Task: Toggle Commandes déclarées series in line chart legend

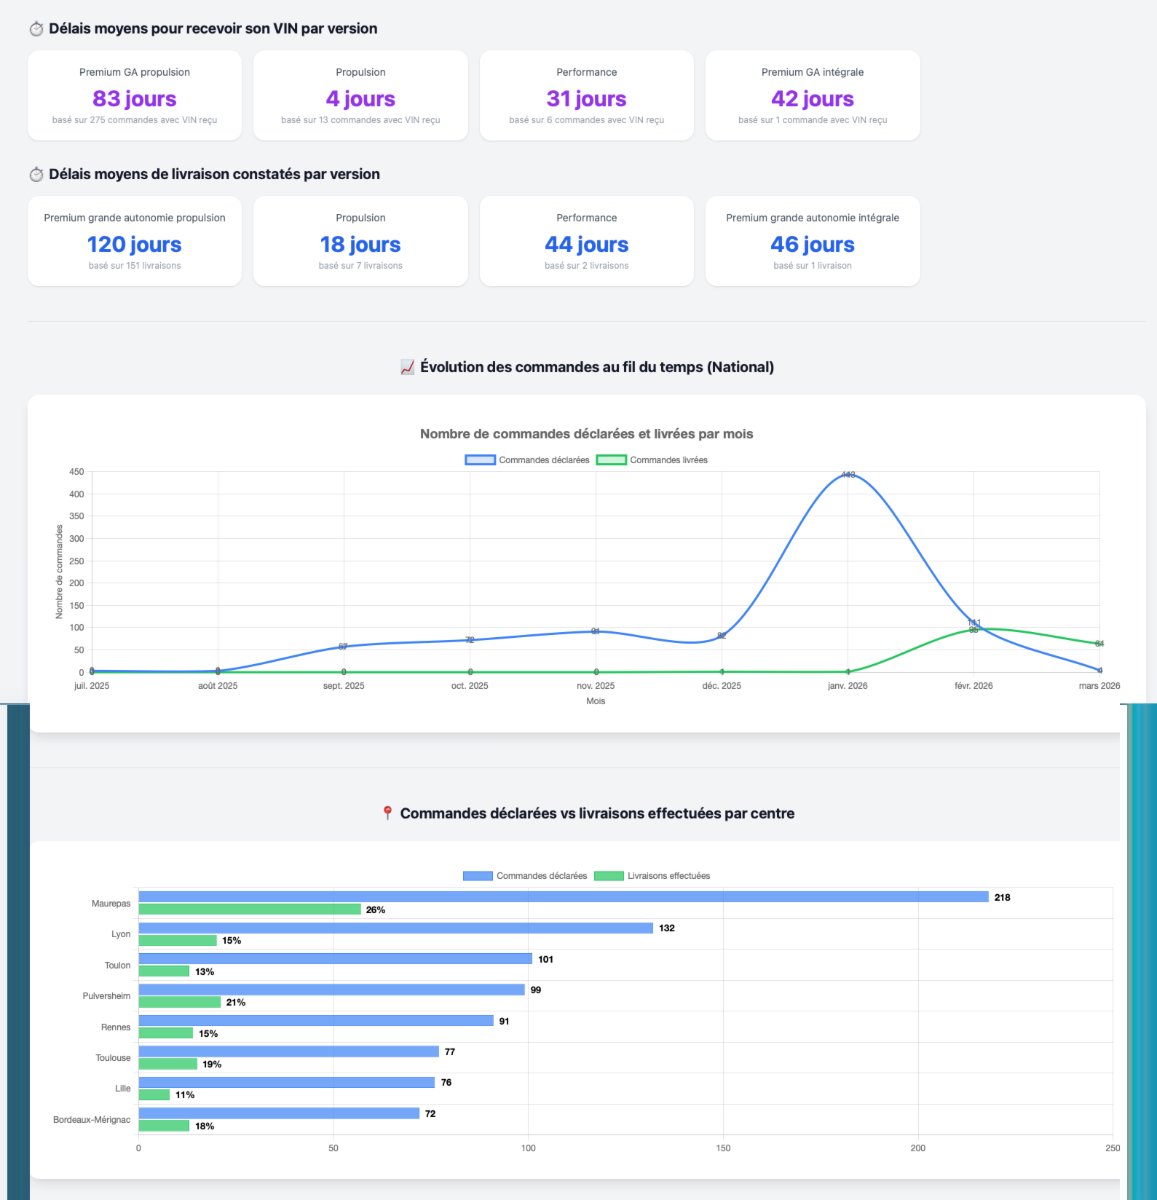Action: [527, 460]
